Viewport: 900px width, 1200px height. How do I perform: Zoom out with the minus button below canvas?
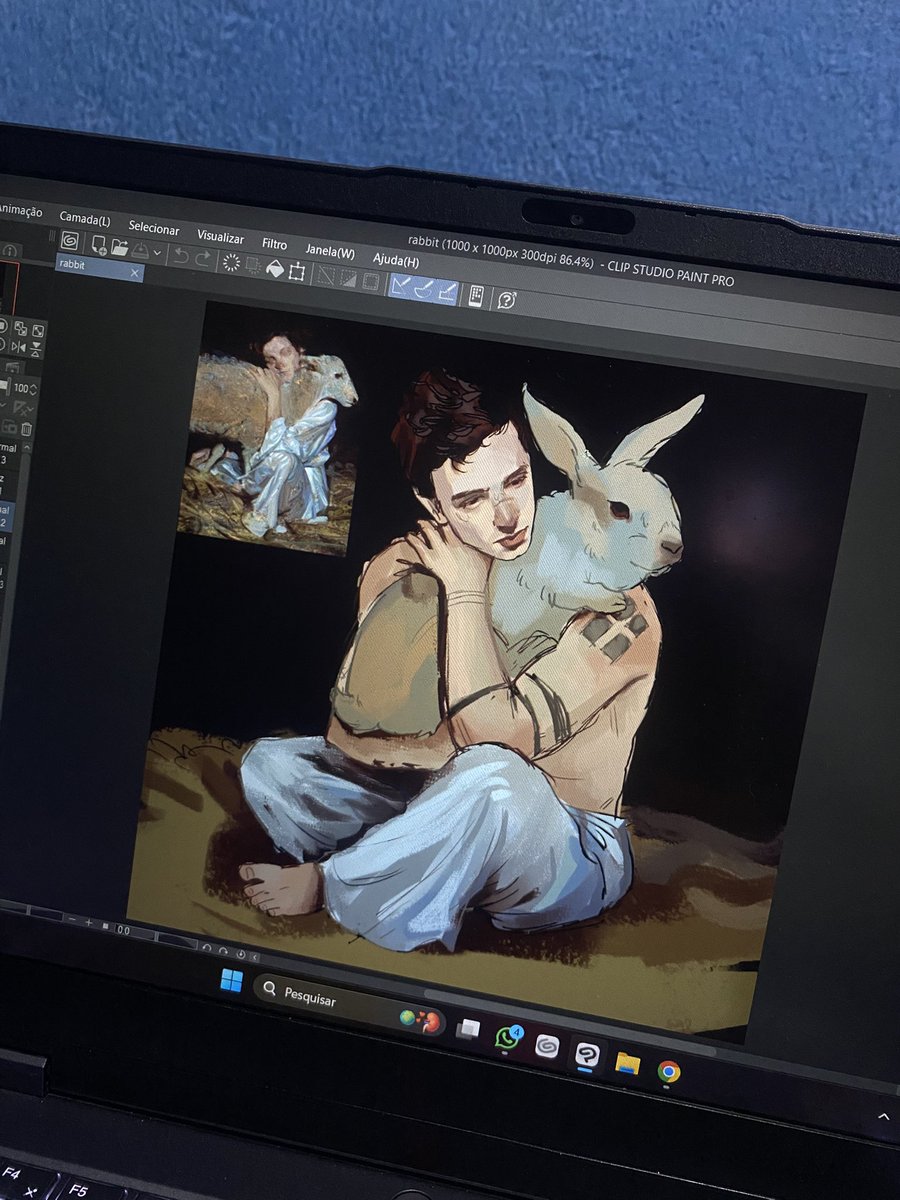(x=72, y=919)
